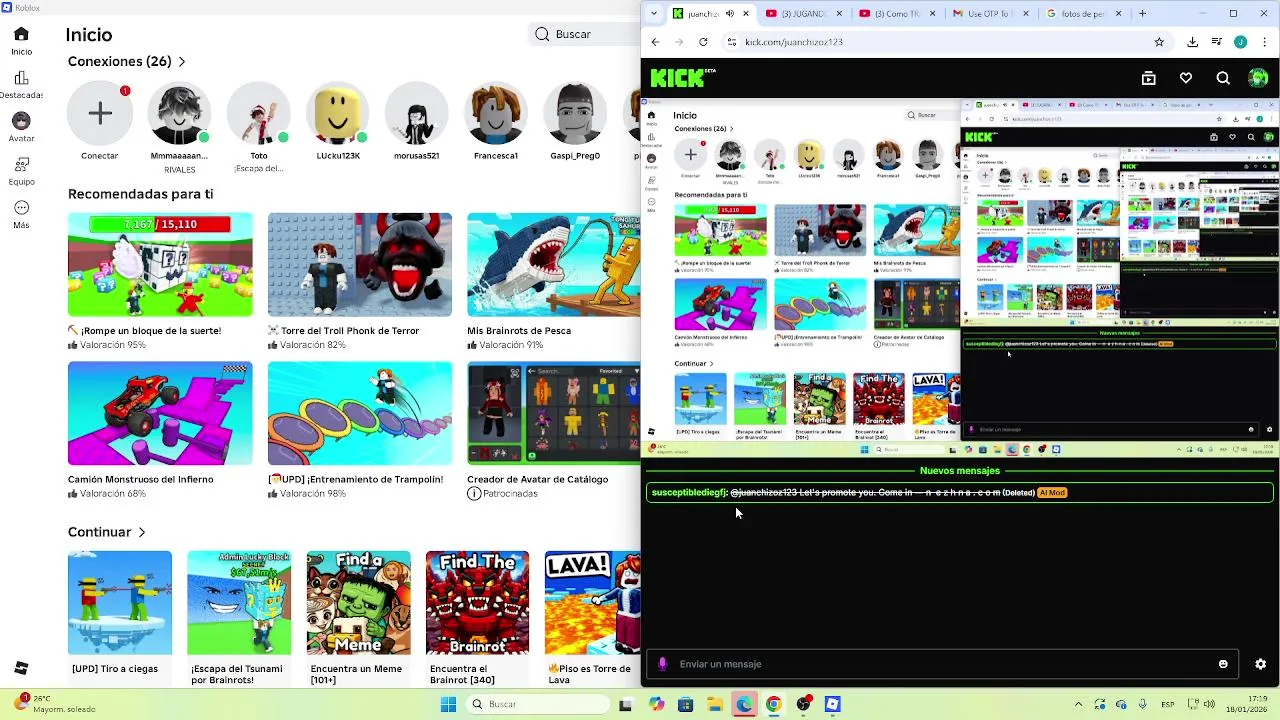View site information icon in address bar
The width and height of the screenshot is (1280, 720).
click(731, 42)
